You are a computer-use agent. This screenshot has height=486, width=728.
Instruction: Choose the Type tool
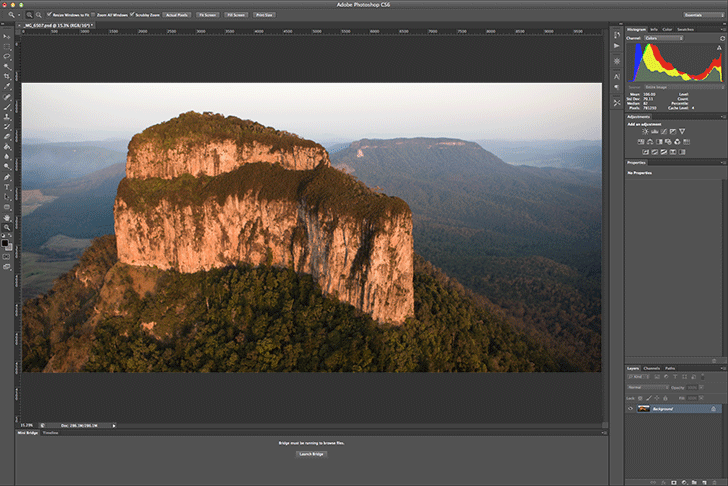tap(7, 187)
